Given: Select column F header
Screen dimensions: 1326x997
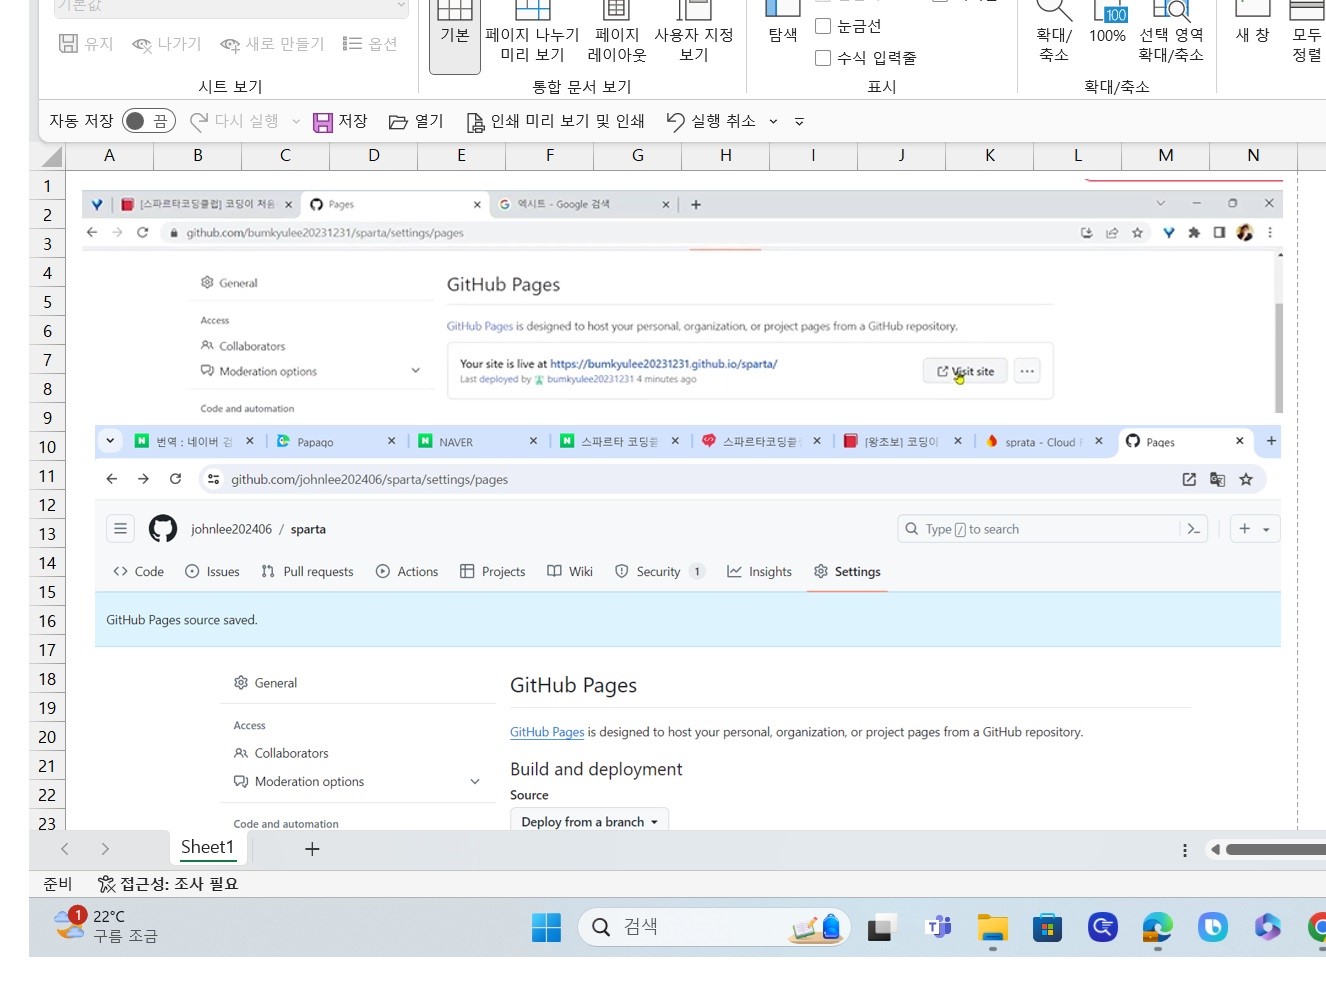Looking at the screenshot, I should click(x=550, y=156).
